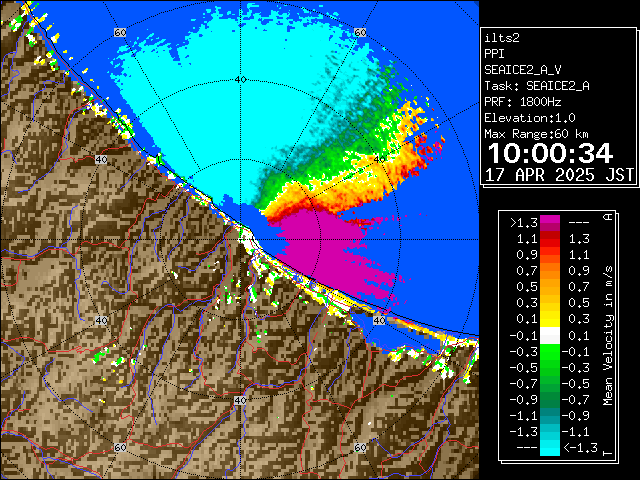This screenshot has width=640, height=480.
Task: Click the "40" range label due south on land
Action: 240,400
